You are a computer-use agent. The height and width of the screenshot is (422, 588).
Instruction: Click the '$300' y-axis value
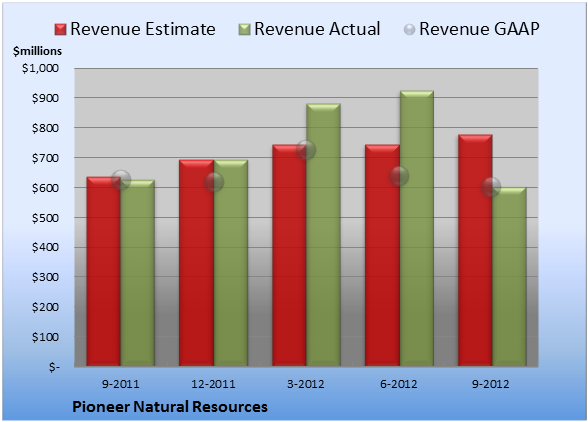tap(45, 277)
